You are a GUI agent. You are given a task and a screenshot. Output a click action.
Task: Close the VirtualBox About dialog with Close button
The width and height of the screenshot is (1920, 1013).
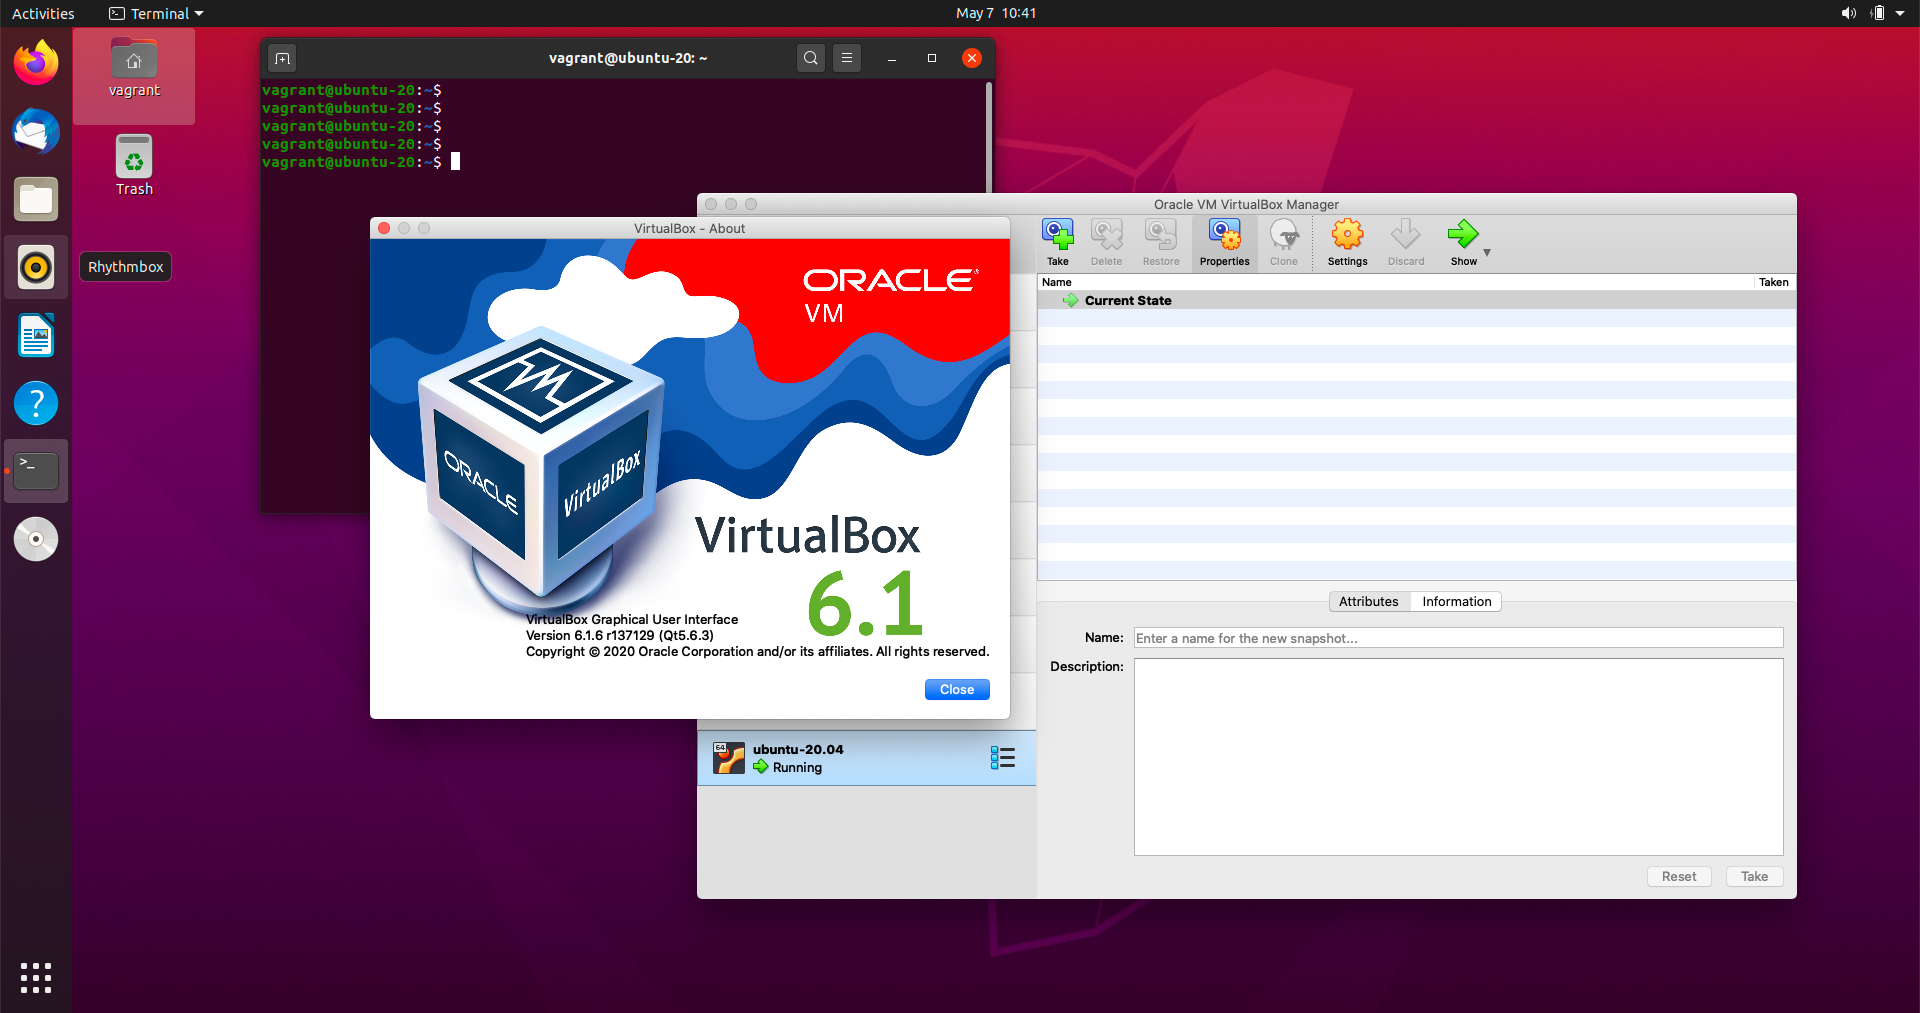click(x=957, y=689)
